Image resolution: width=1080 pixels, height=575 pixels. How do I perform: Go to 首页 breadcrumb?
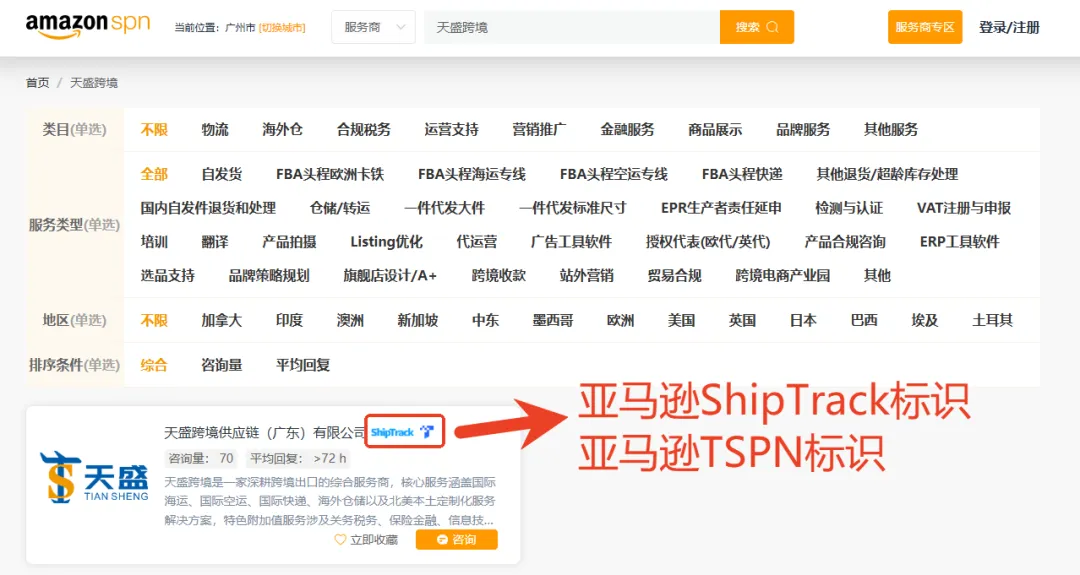(x=38, y=83)
